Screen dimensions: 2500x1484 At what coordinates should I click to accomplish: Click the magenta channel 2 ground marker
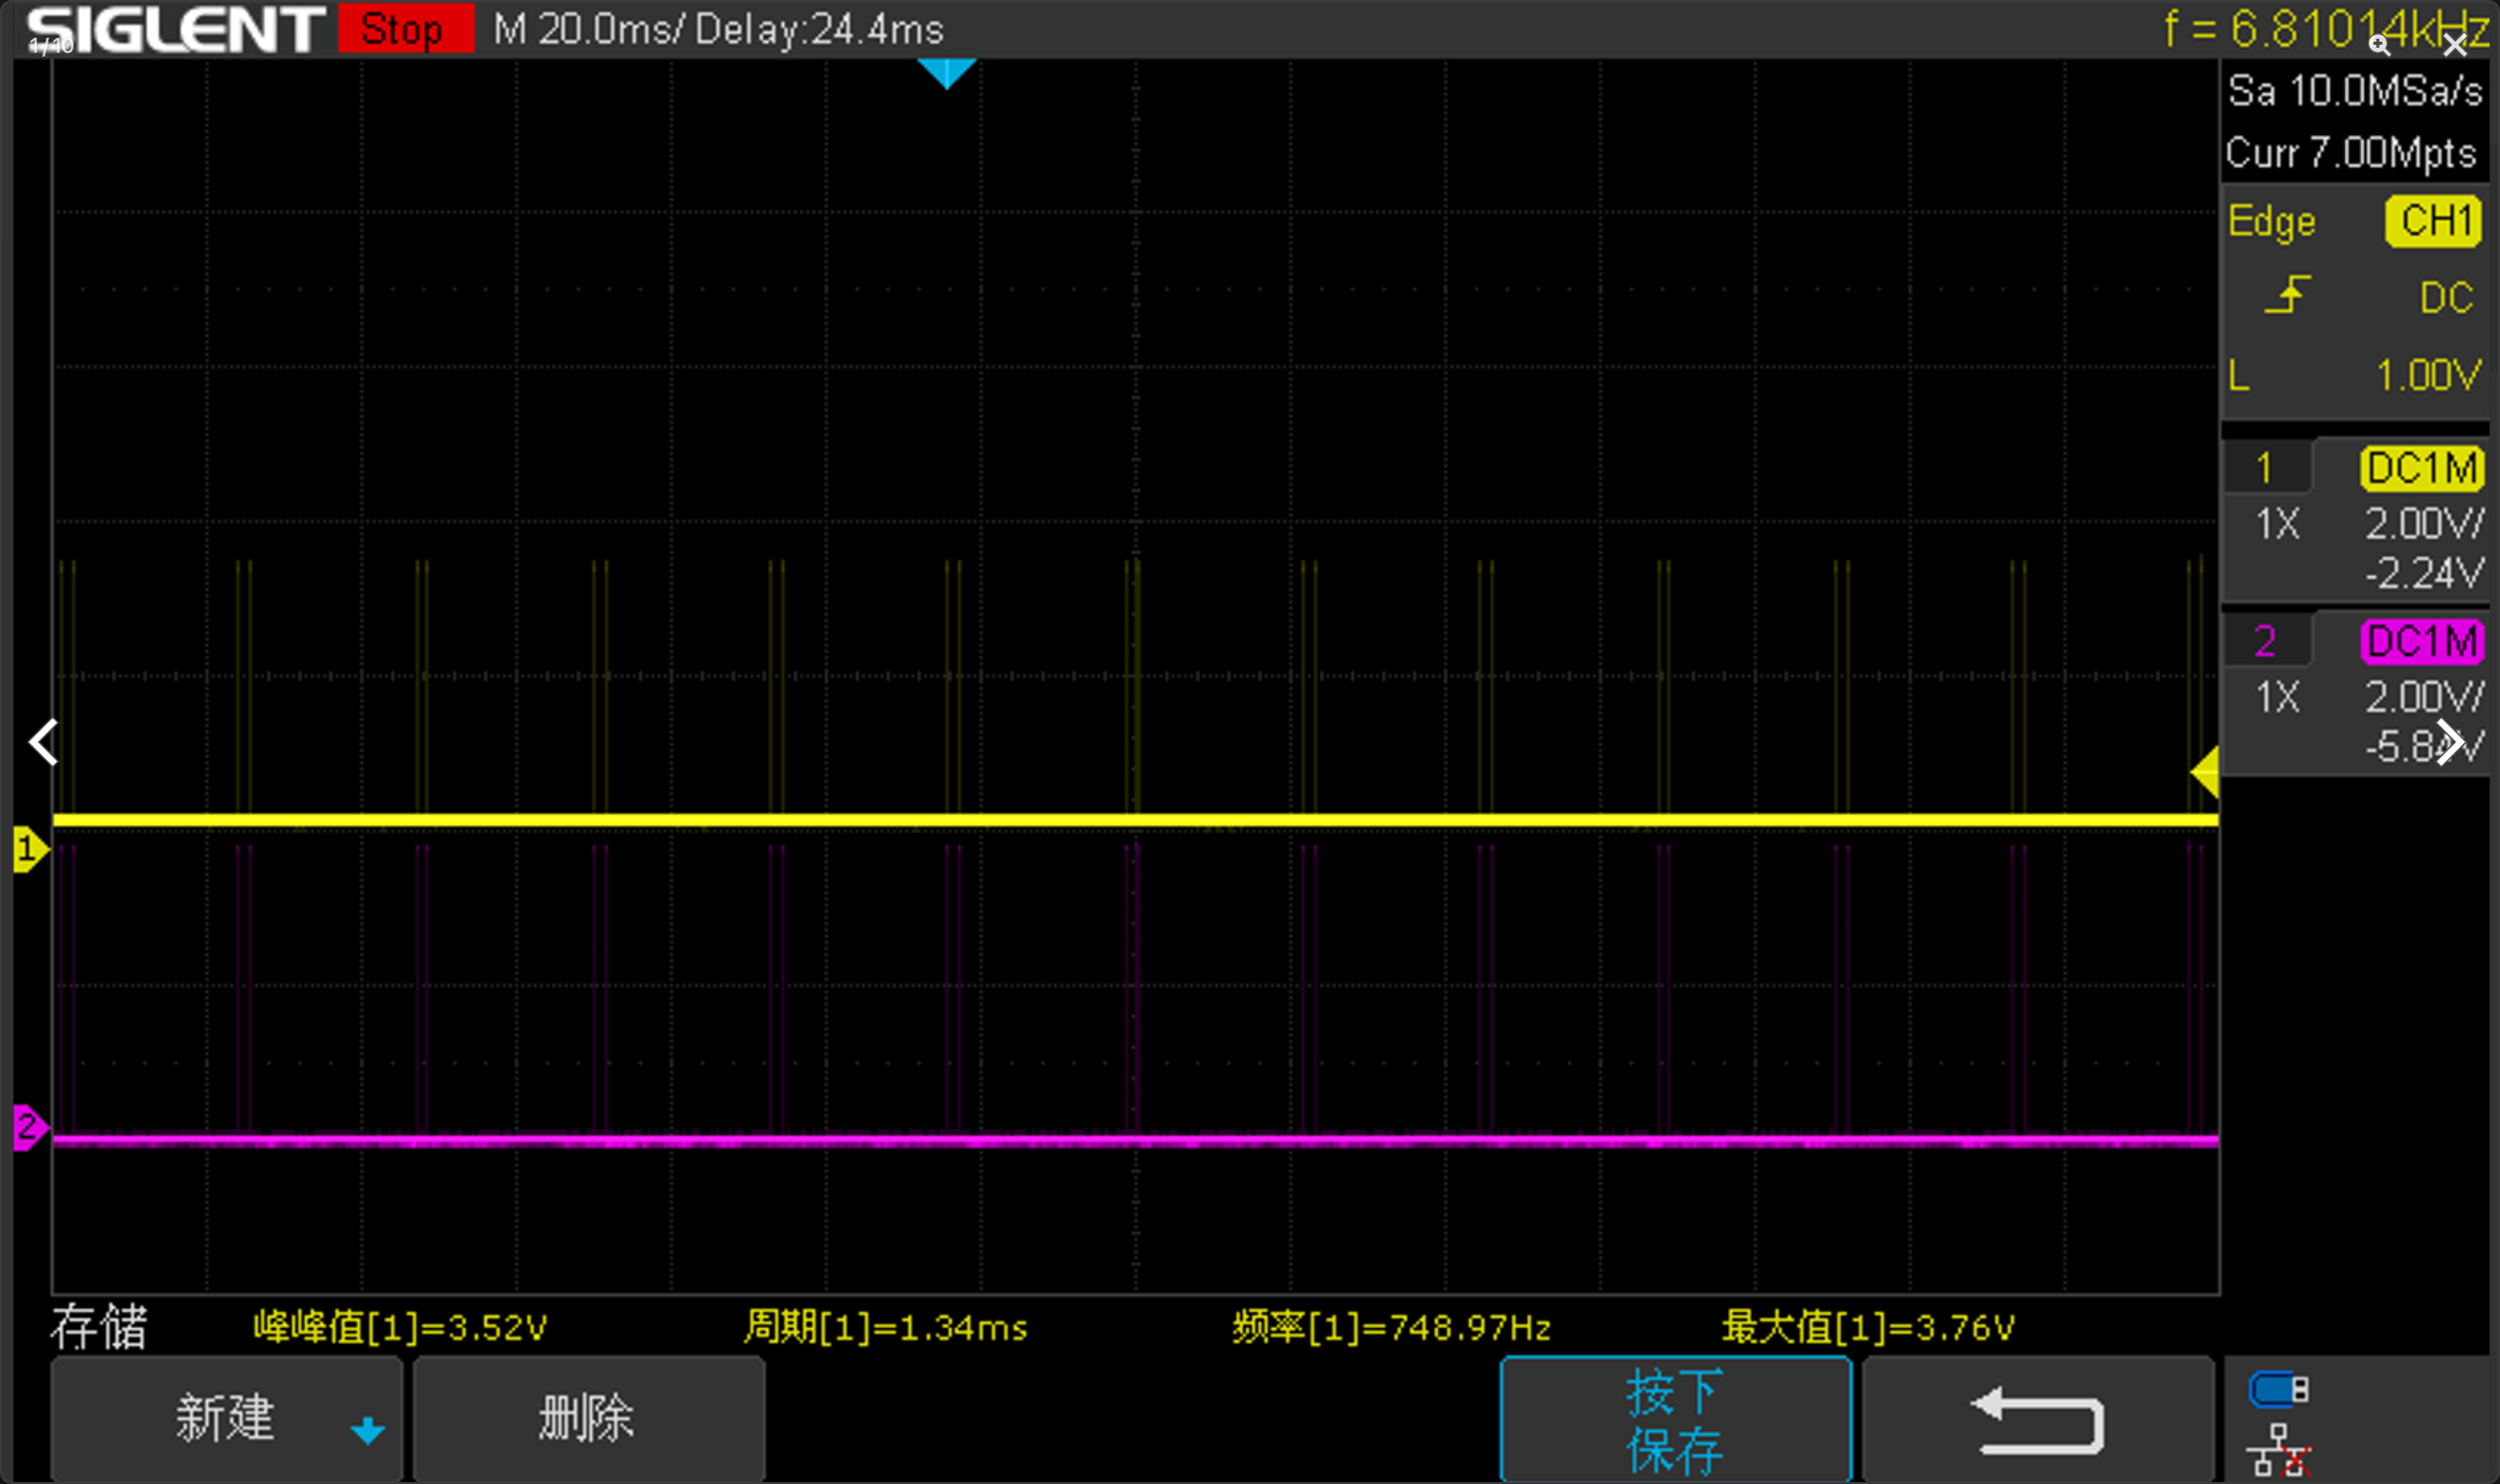[x=30, y=1127]
